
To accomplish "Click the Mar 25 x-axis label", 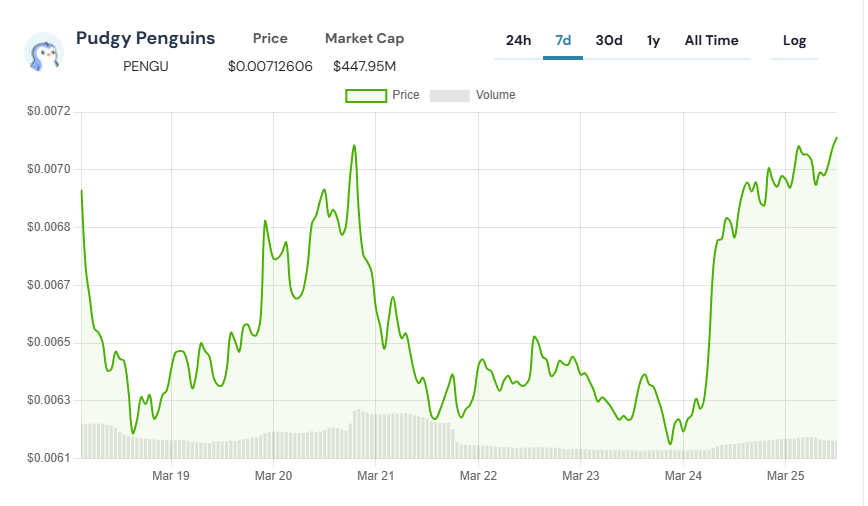I will pos(786,476).
